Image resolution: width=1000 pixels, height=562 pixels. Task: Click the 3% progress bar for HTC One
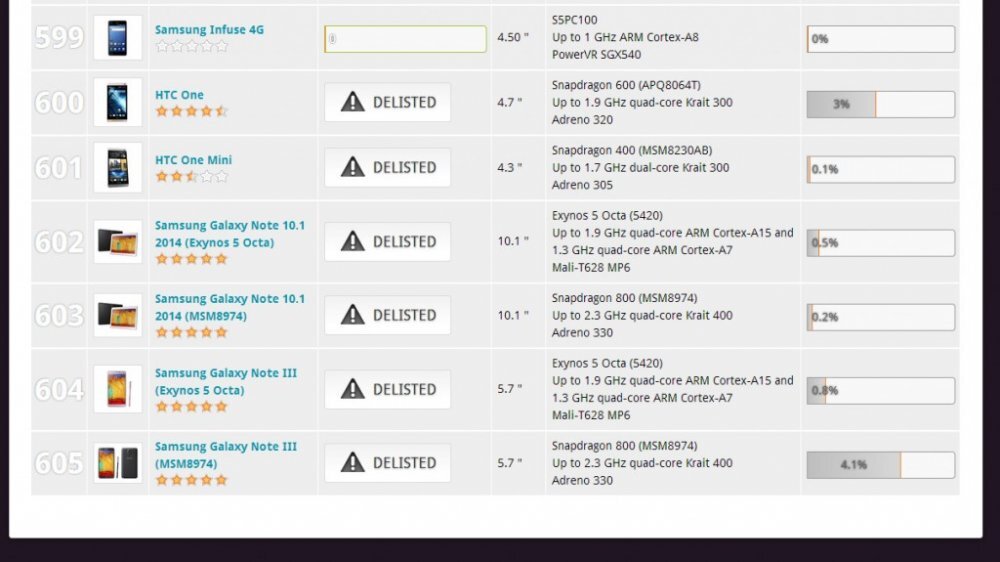click(880, 104)
